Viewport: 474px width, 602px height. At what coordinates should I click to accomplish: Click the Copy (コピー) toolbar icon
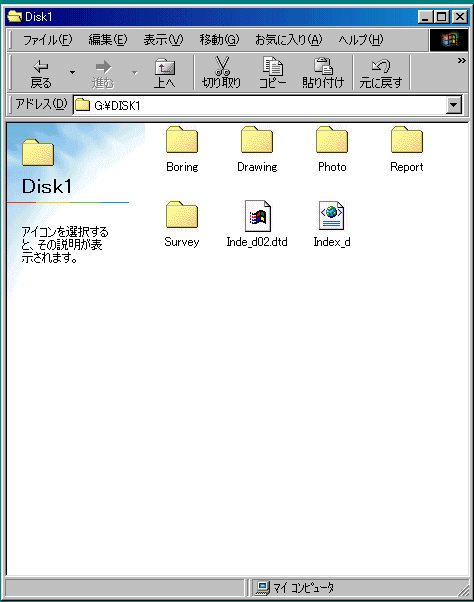coord(273,66)
